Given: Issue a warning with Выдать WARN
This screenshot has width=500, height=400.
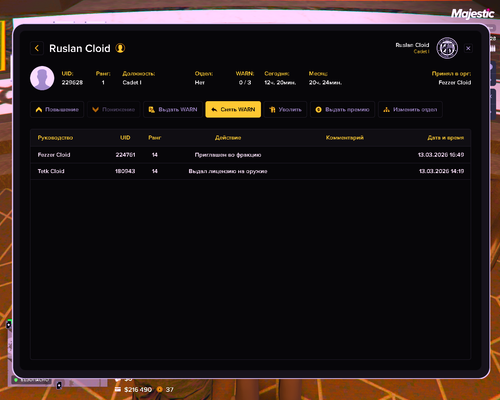Looking at the screenshot, I should 173,109.
